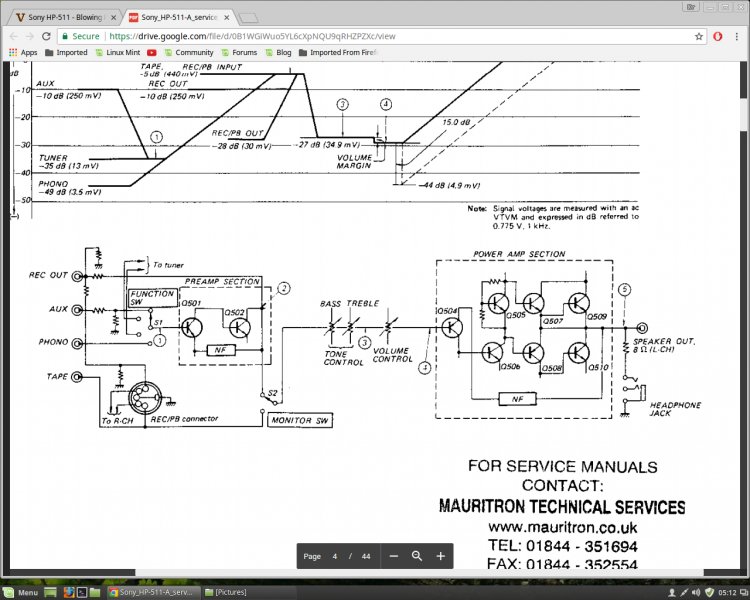The image size is (750, 600).
Task: Click the zoom out minus button
Action: [394, 556]
